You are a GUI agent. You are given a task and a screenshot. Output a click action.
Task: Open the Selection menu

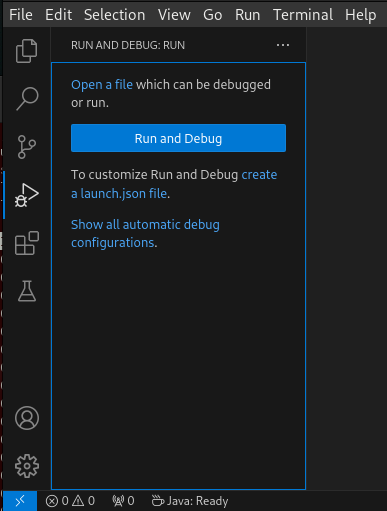[x=114, y=15]
